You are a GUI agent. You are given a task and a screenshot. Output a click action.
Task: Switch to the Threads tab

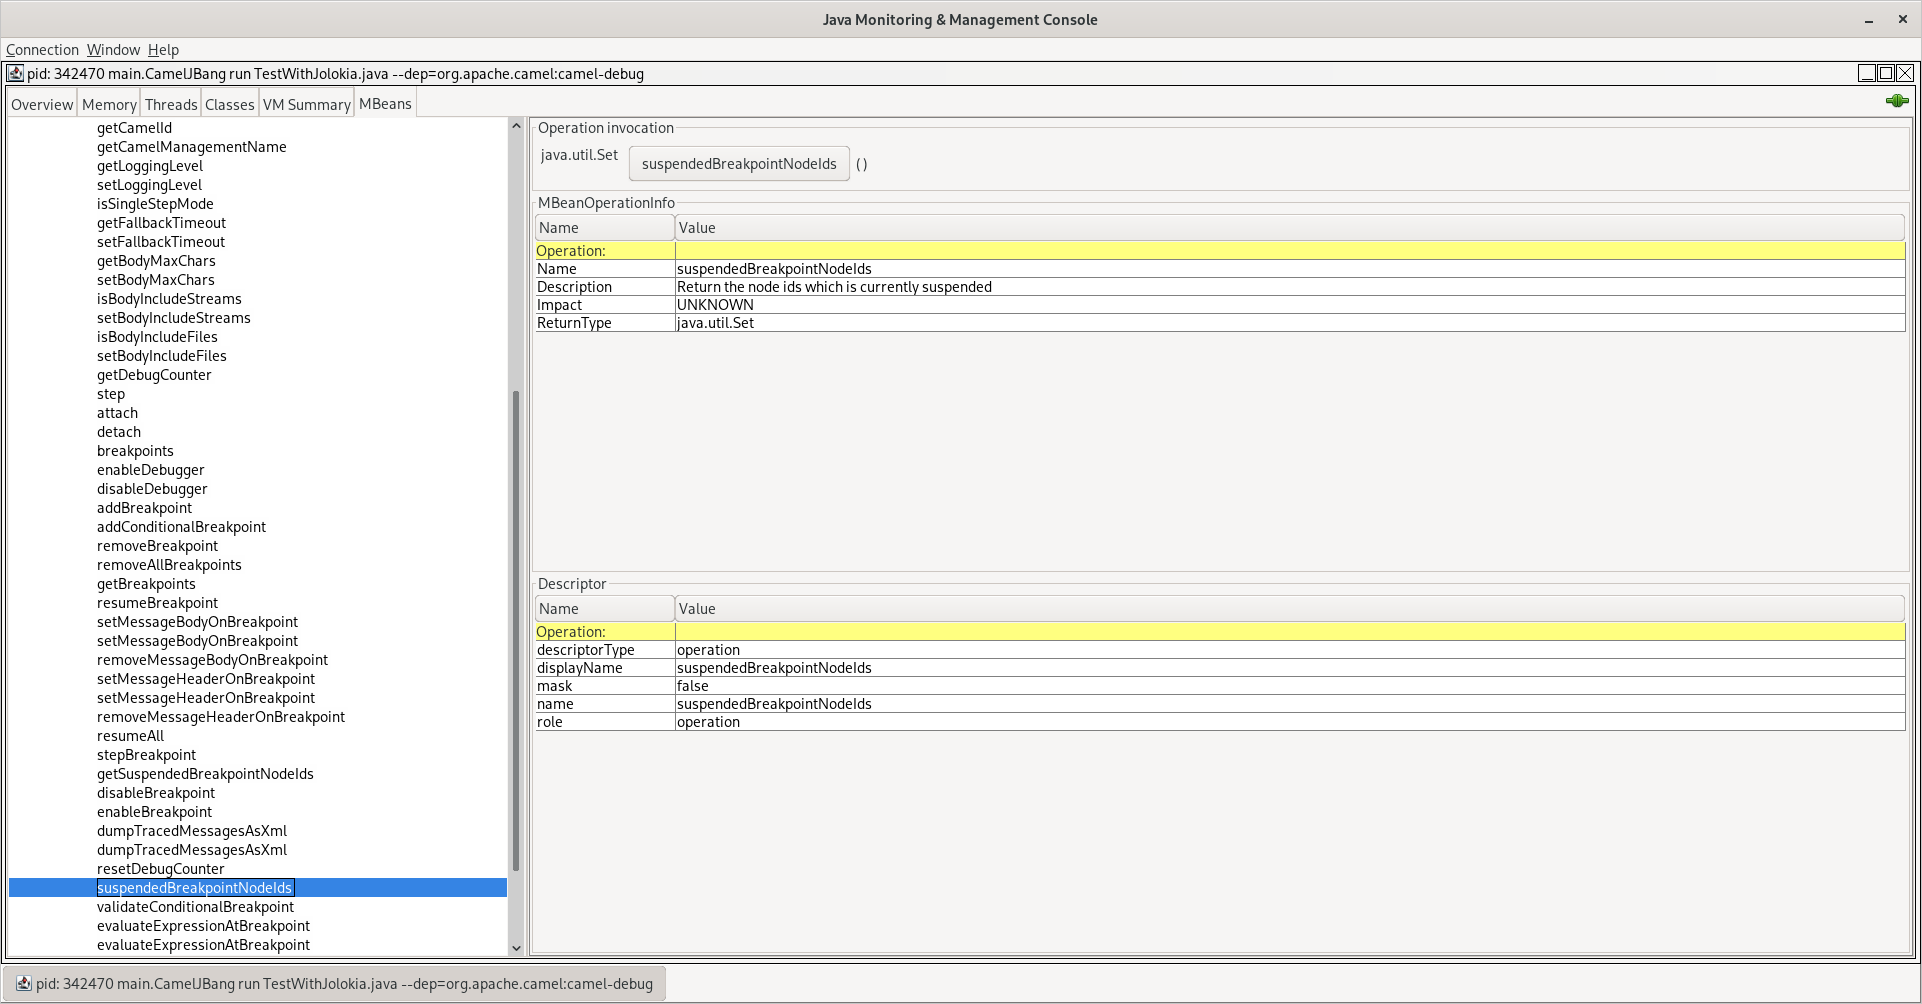click(170, 103)
